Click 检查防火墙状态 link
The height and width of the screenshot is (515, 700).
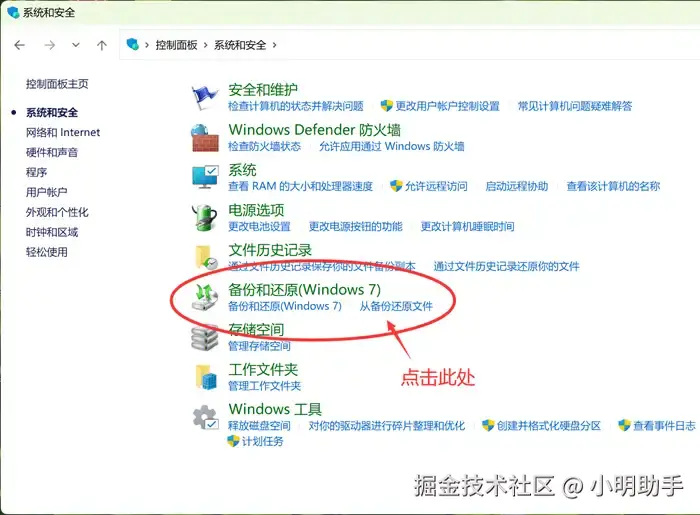[265, 146]
